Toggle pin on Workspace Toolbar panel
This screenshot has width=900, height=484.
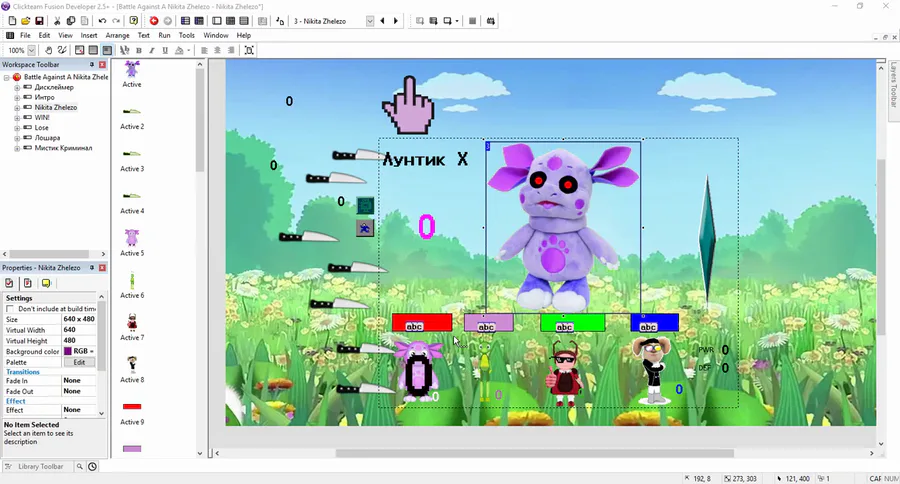click(91, 64)
